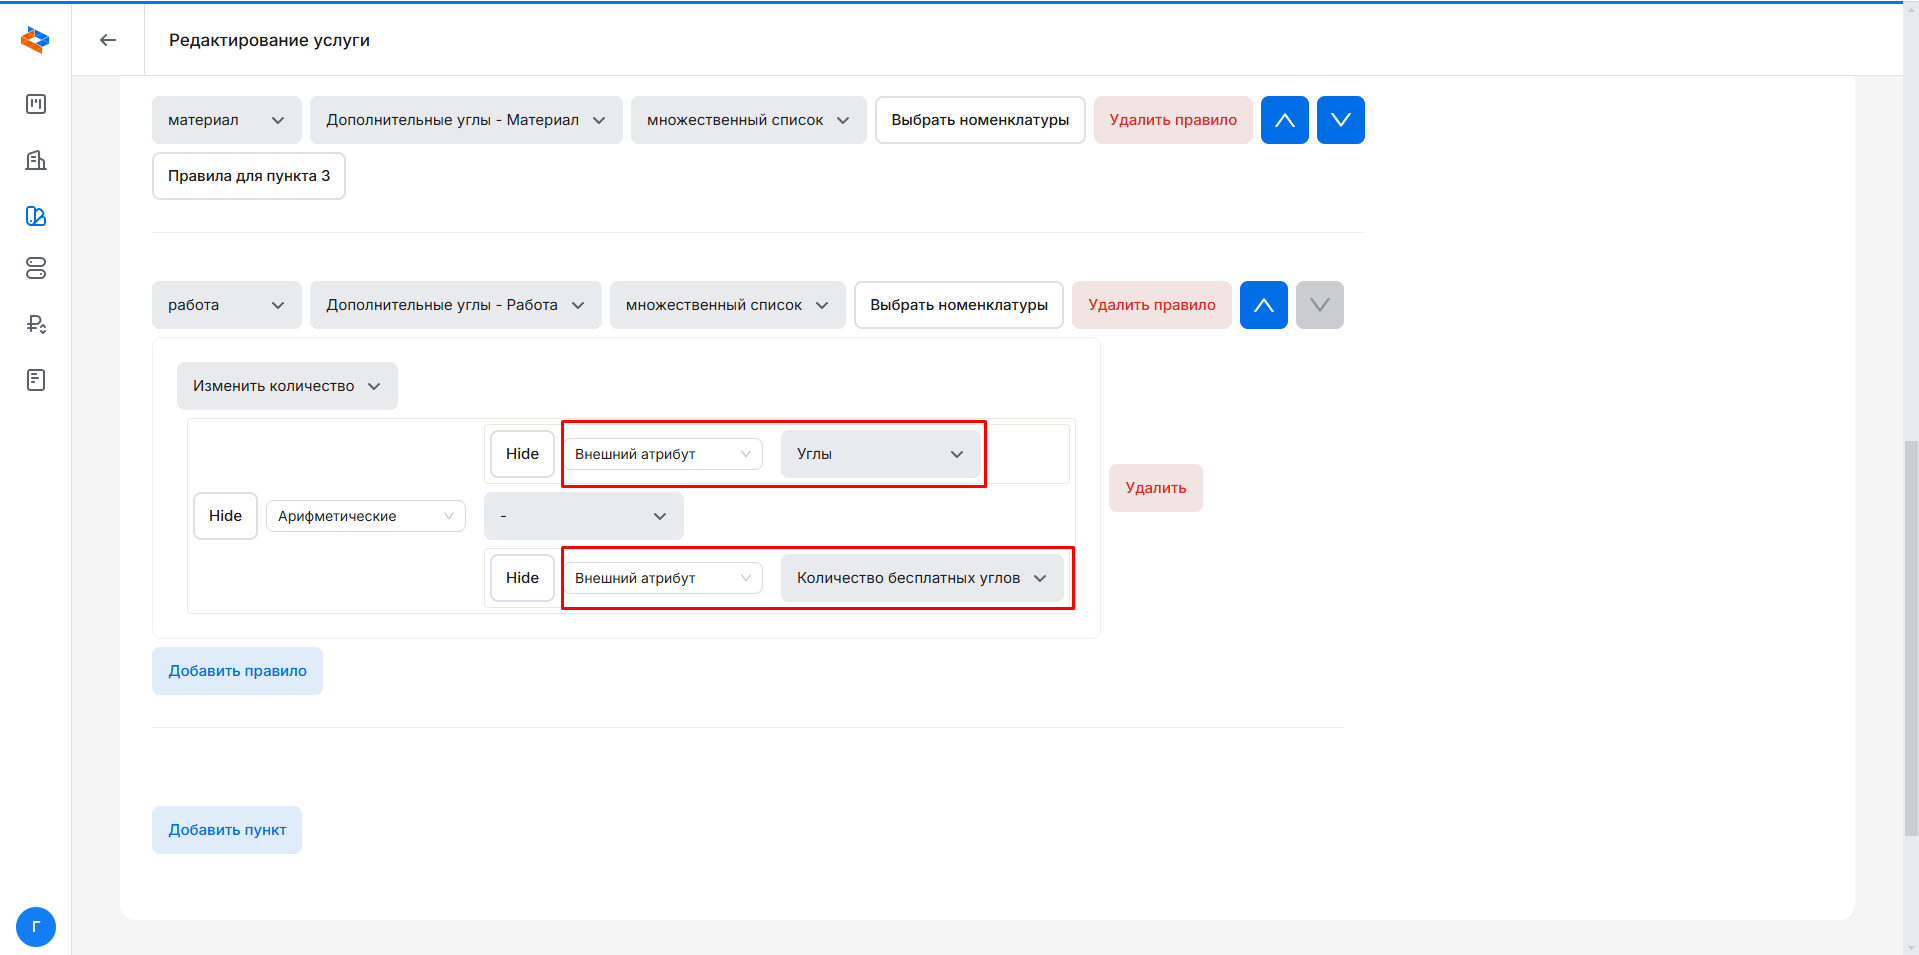Screen dimensions: 1919x955
Task: Click the back arrow in header
Action: point(108,40)
